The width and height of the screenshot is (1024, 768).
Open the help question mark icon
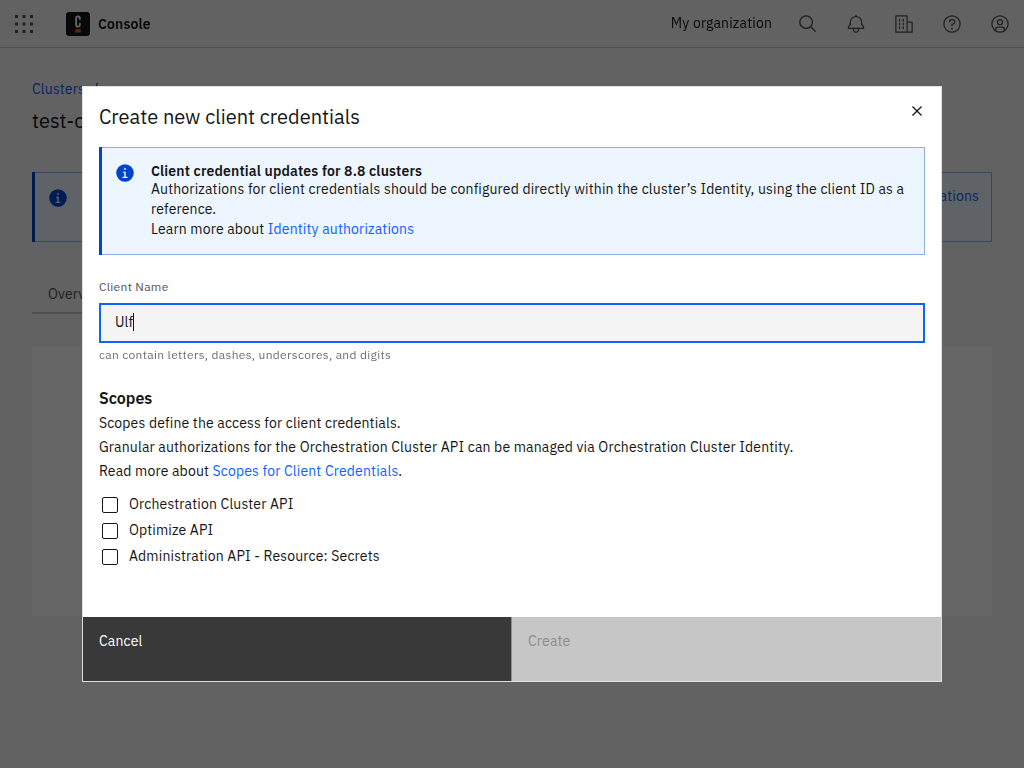click(952, 24)
